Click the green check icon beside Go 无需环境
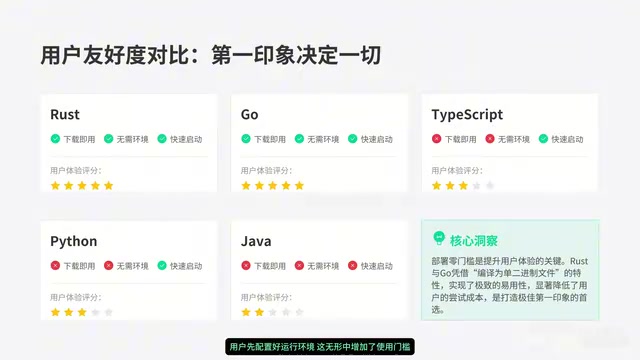 pyautogui.click(x=299, y=139)
